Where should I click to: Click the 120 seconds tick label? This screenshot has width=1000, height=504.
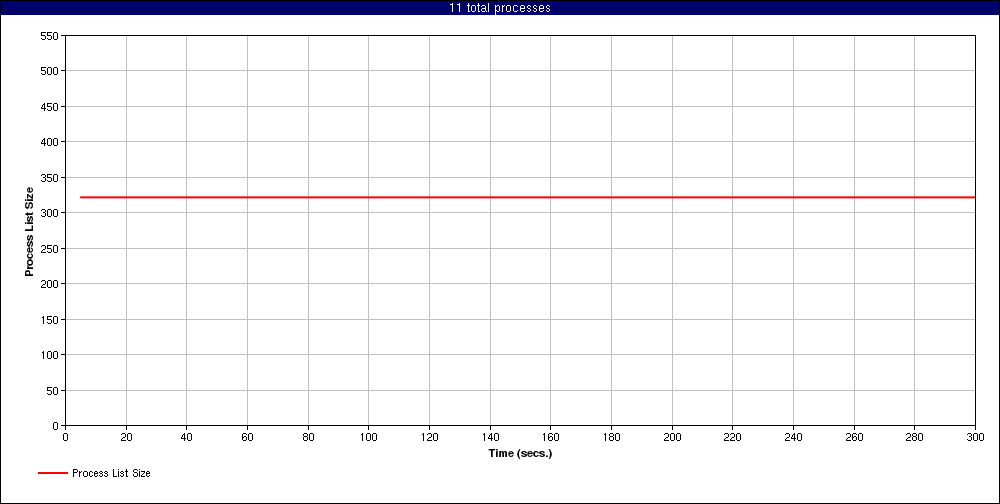point(429,437)
